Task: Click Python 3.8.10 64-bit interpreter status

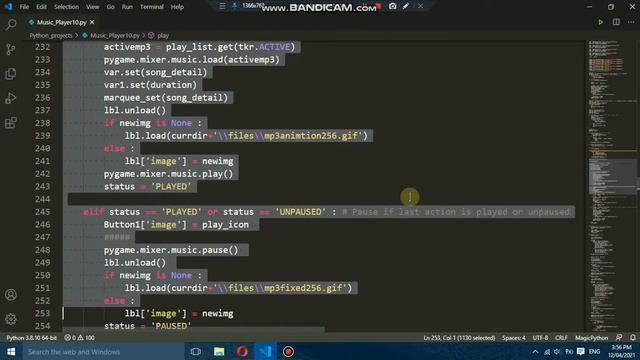Action: point(31,338)
